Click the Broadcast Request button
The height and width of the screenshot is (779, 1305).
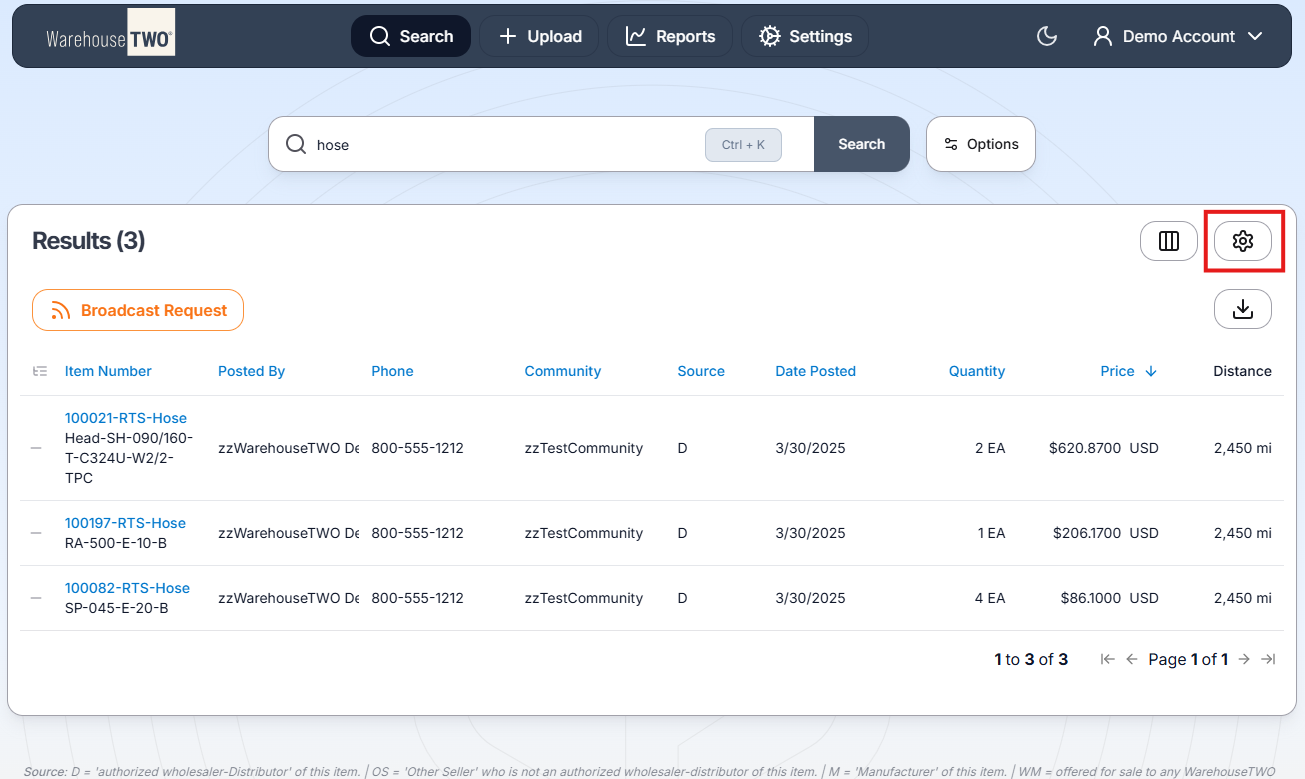pos(138,310)
